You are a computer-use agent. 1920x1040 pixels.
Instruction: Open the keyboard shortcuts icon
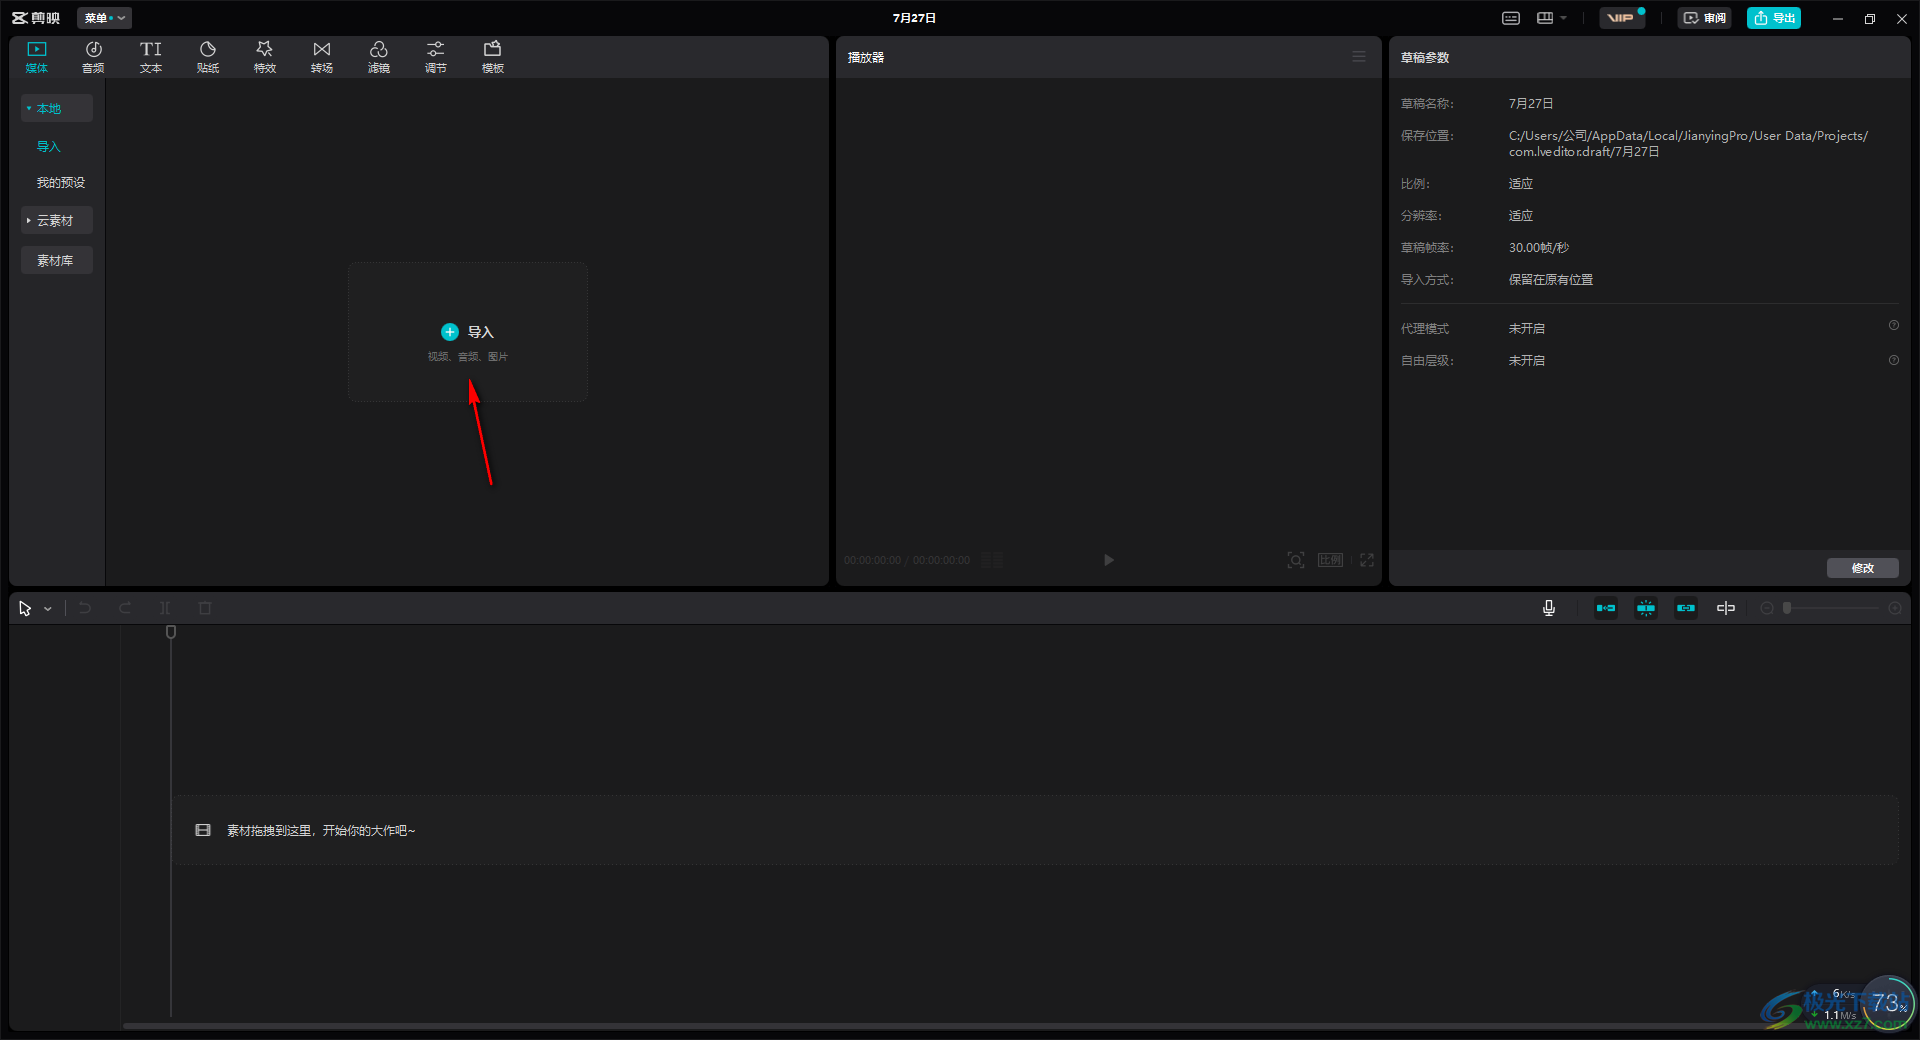click(x=1511, y=18)
